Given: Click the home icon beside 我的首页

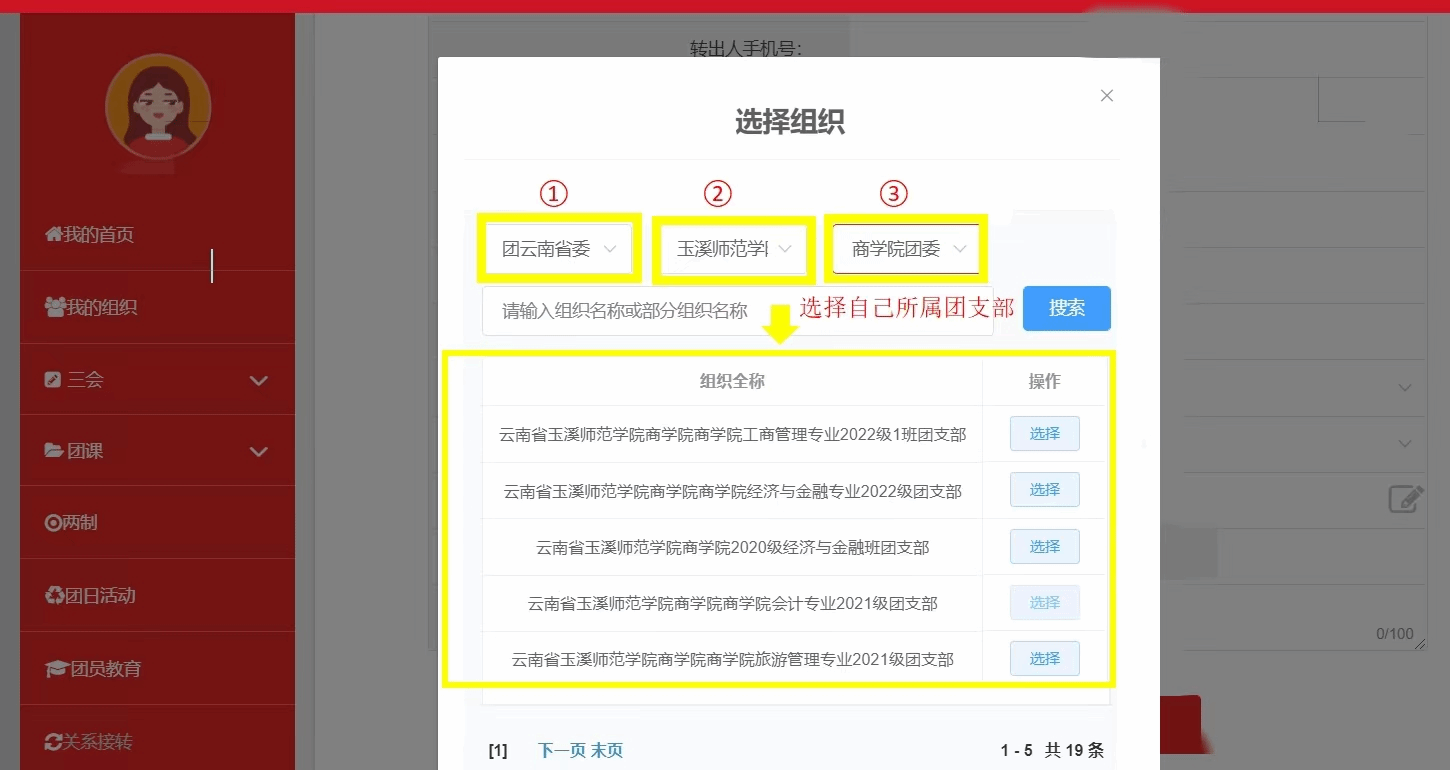Looking at the screenshot, I should [x=54, y=235].
